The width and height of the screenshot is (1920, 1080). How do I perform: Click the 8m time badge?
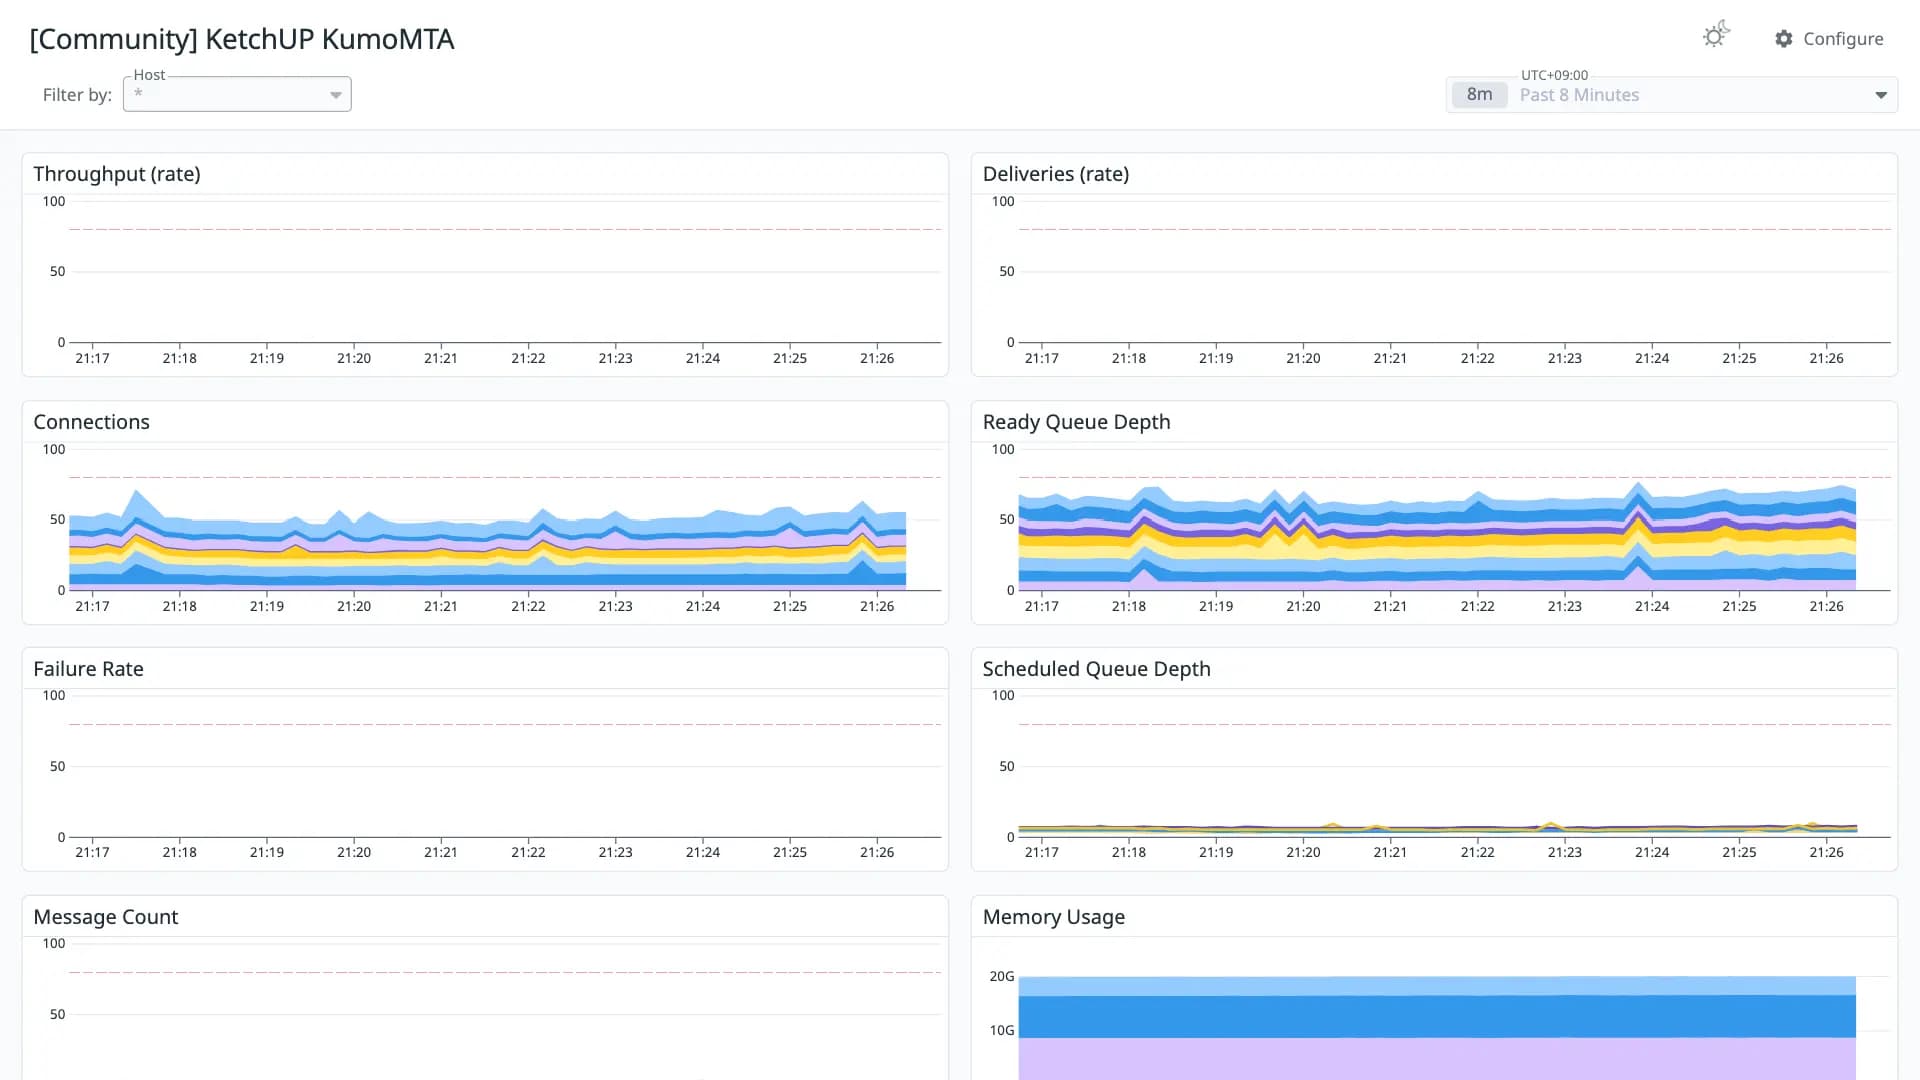coord(1480,95)
